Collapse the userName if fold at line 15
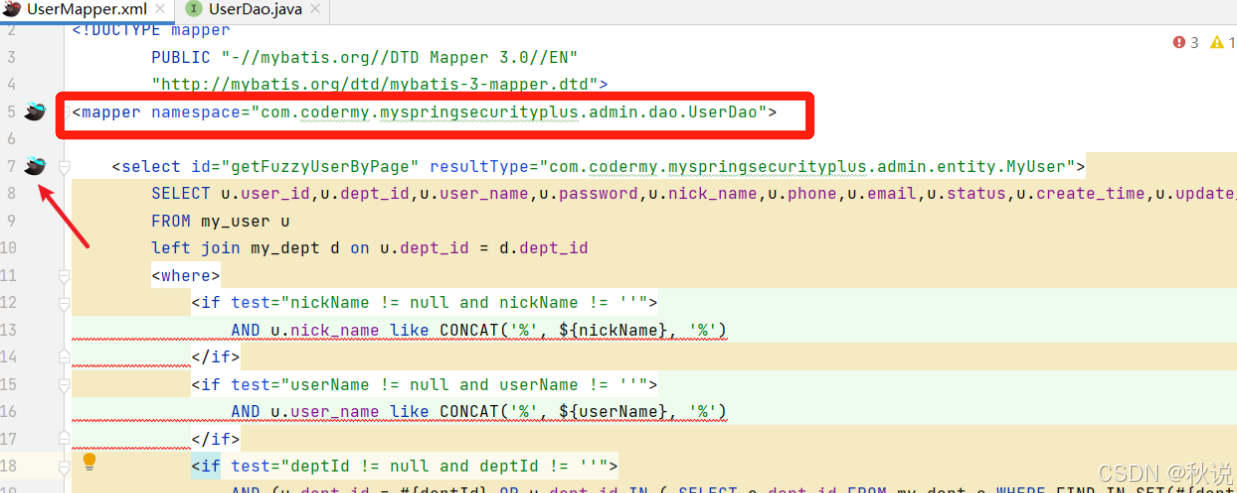This screenshot has height=493, width=1237. click(64, 384)
